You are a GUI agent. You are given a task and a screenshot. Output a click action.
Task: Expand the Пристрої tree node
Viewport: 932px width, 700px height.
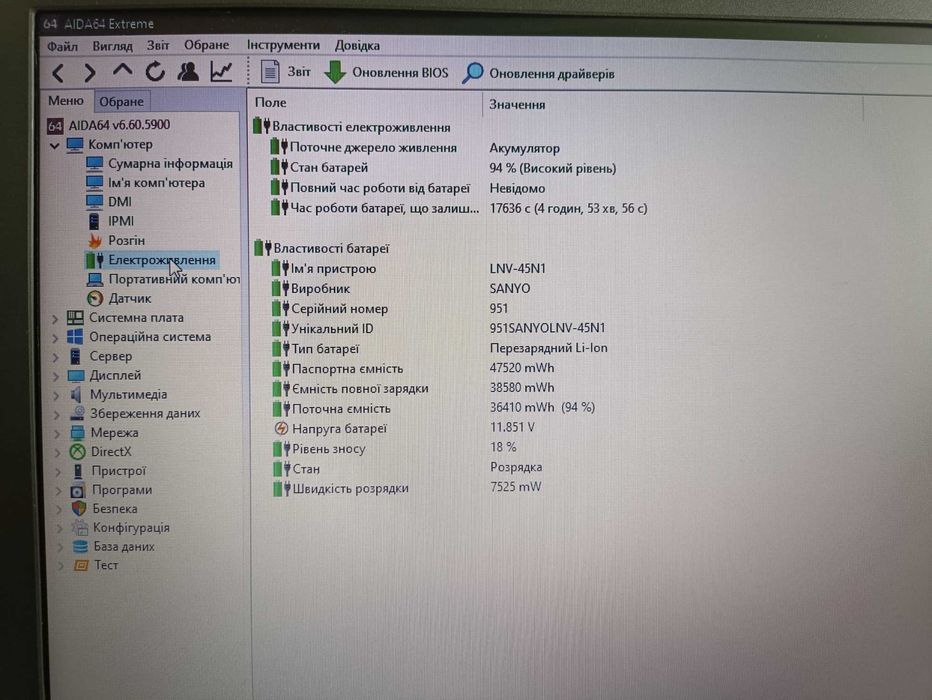[59, 471]
